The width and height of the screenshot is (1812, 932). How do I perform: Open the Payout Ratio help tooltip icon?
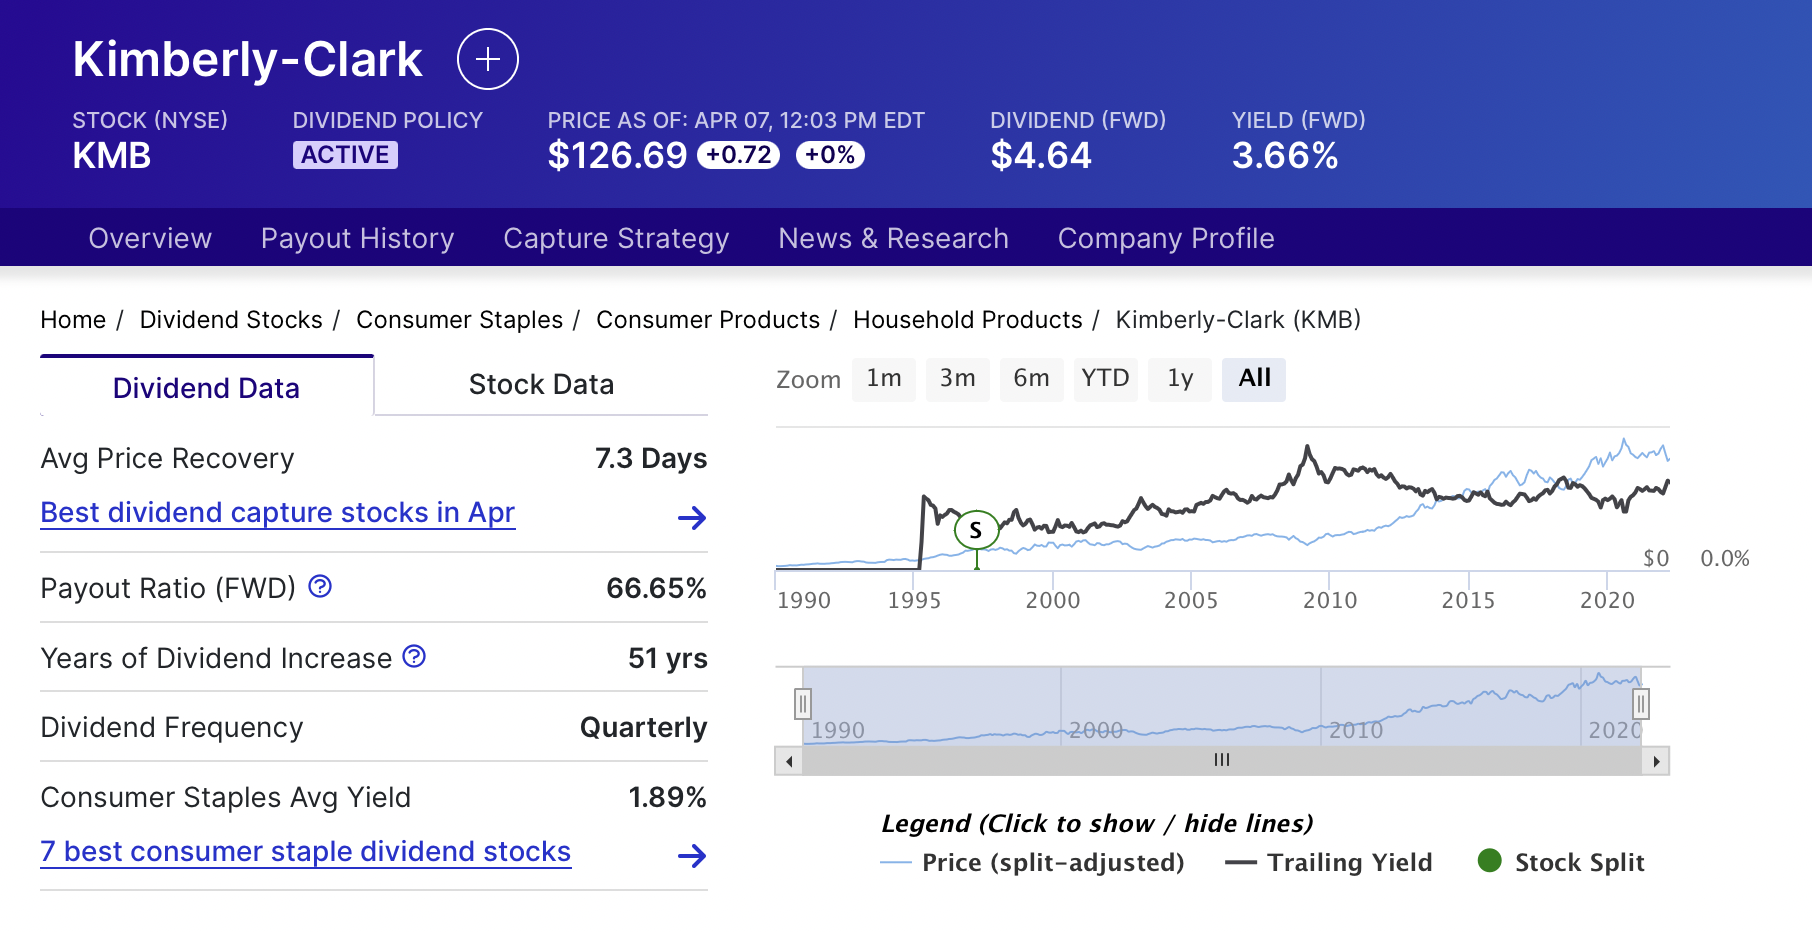point(319,588)
